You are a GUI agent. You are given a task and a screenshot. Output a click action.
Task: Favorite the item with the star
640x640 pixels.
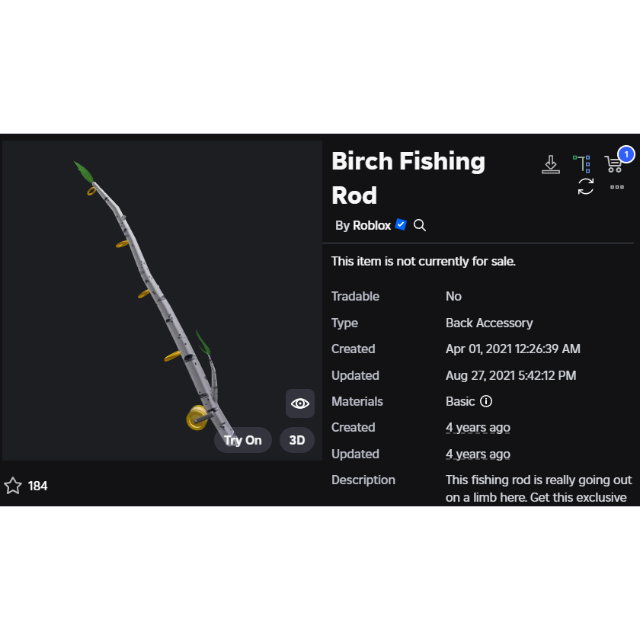[13, 486]
